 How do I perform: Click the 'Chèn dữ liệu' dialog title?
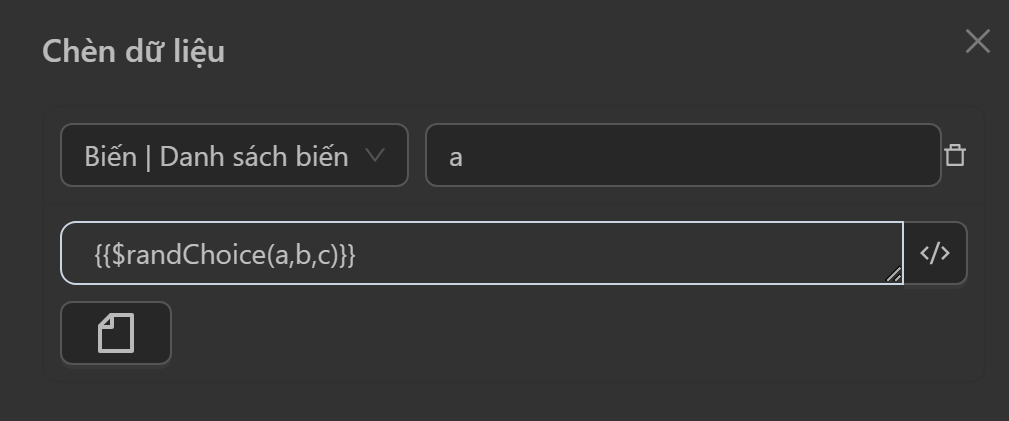click(x=133, y=51)
